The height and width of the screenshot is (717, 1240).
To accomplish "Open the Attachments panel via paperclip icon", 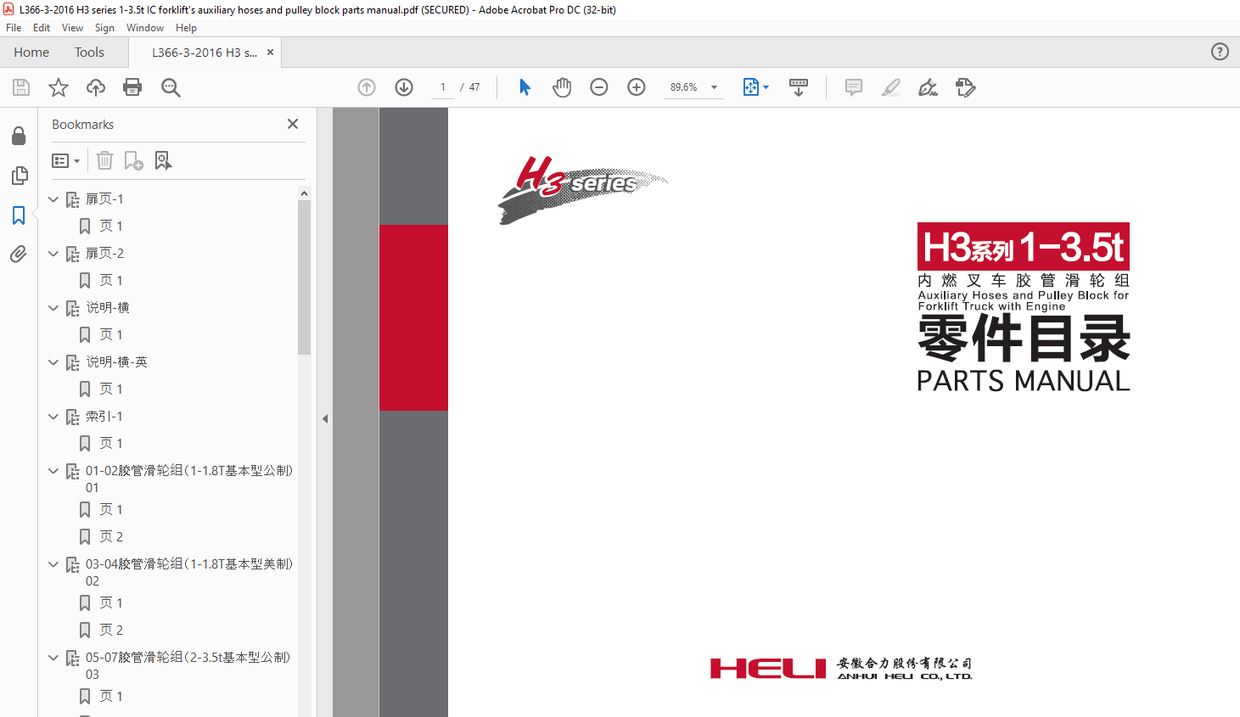I will (x=18, y=253).
